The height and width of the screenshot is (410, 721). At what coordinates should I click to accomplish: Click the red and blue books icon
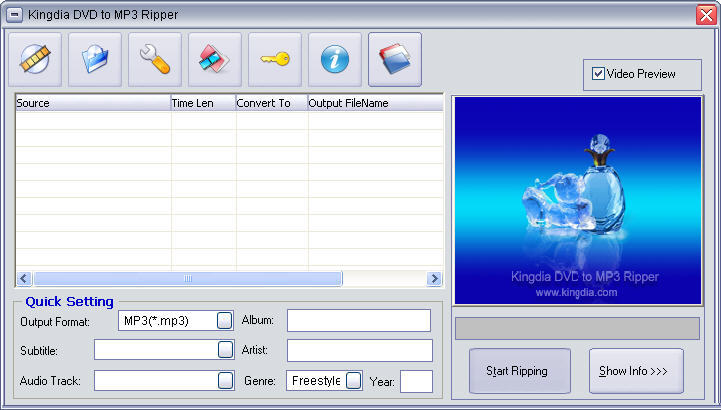coord(395,59)
